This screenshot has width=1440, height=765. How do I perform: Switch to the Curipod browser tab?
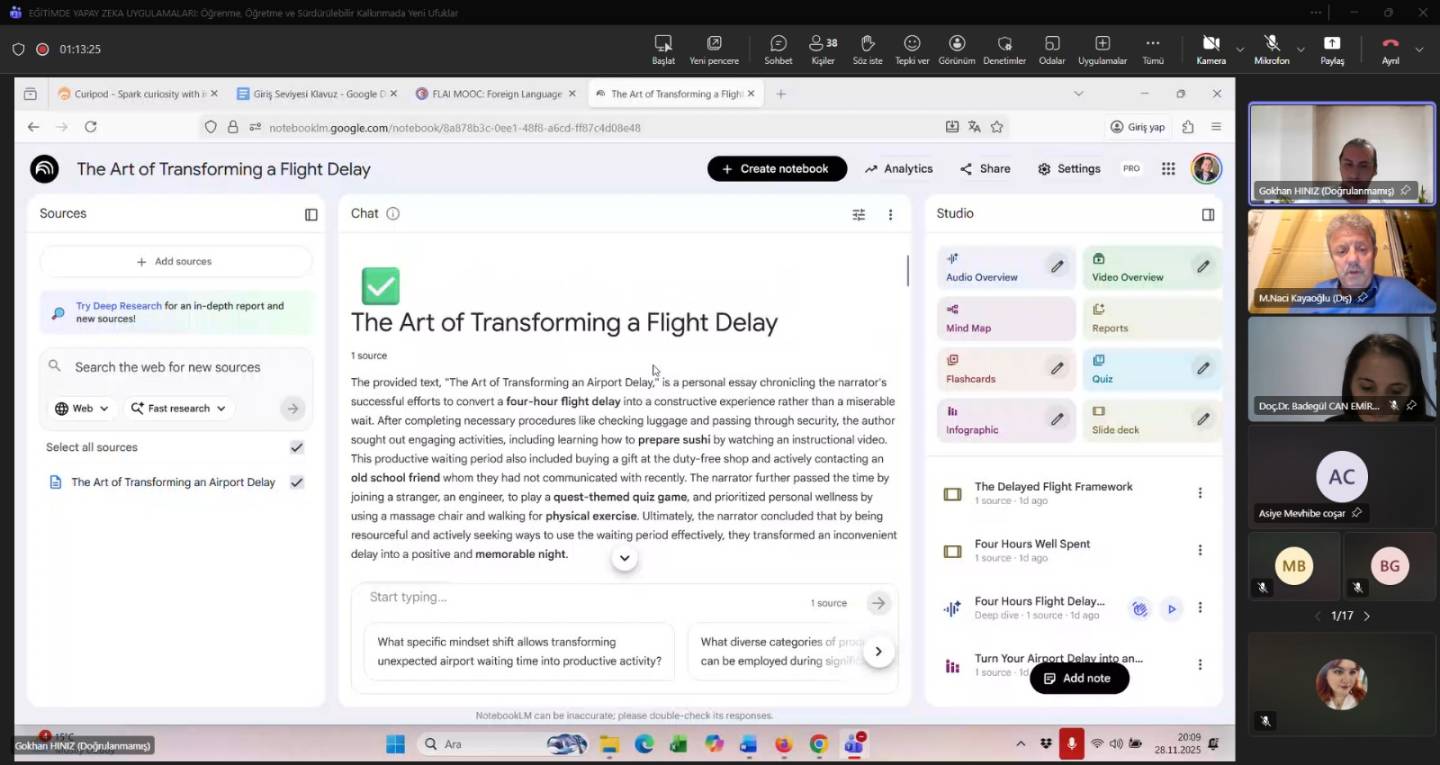click(132, 94)
